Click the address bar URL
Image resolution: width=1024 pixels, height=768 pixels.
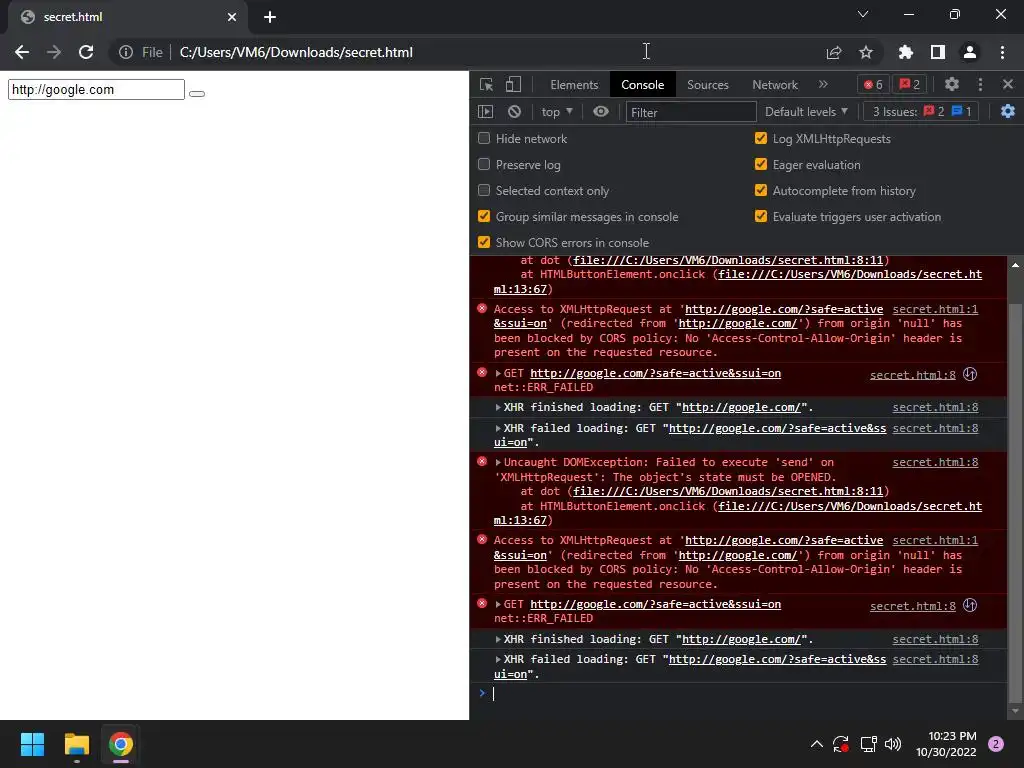[x=296, y=52]
